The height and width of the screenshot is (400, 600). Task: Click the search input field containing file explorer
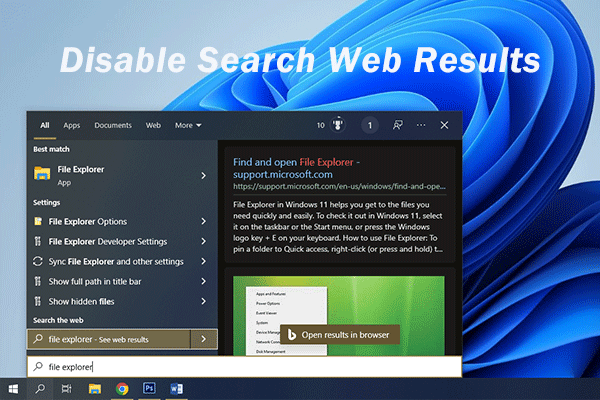pyautogui.click(x=245, y=367)
